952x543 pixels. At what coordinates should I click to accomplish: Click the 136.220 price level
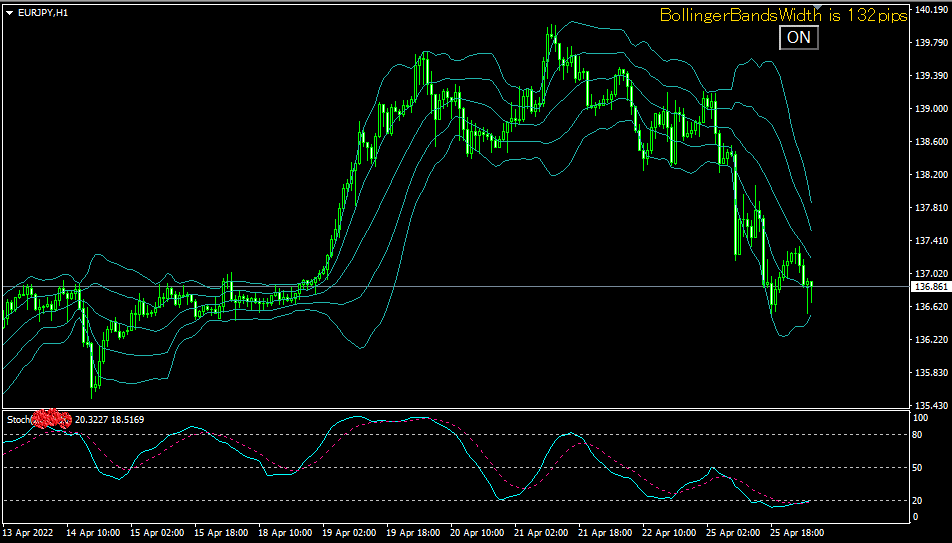pyautogui.click(x=931, y=340)
